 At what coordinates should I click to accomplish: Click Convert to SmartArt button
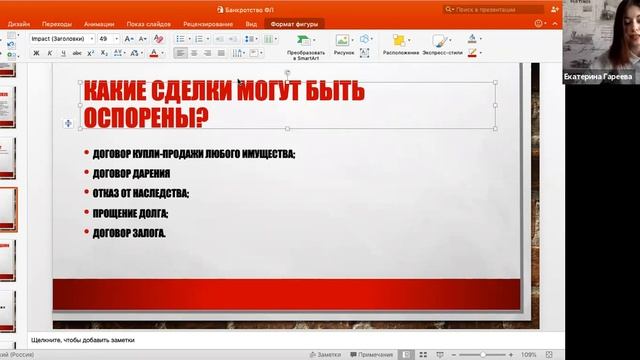(306, 47)
